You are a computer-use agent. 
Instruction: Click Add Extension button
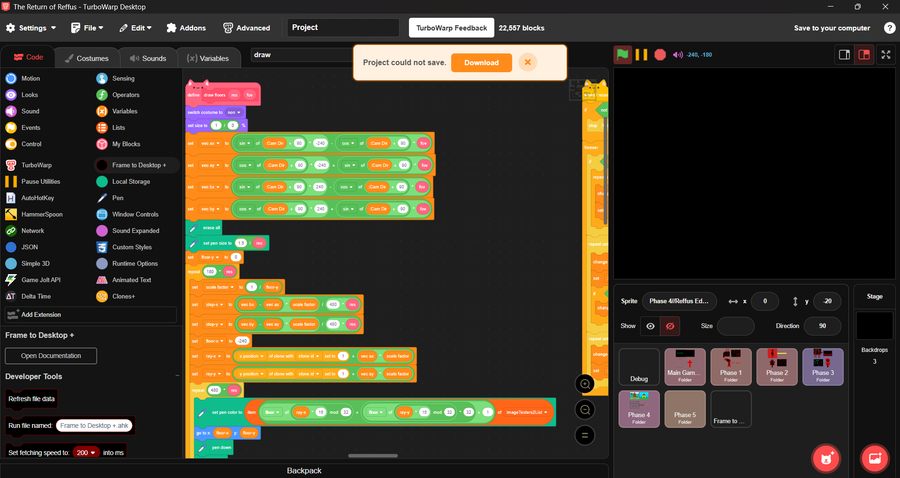(x=91, y=314)
